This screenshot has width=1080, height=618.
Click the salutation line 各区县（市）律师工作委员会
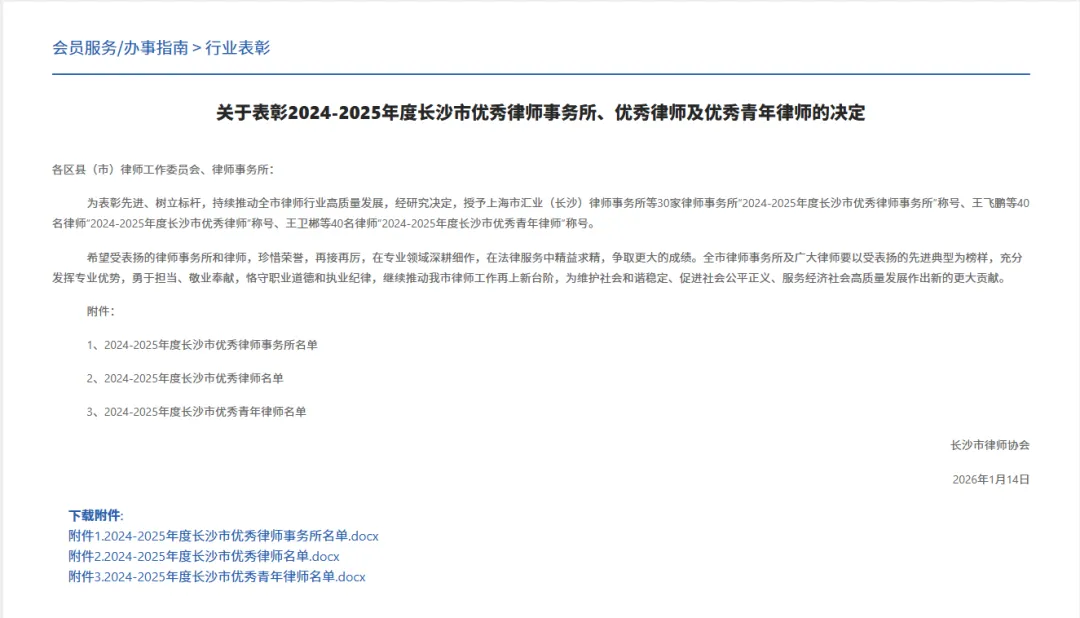[x=163, y=169]
